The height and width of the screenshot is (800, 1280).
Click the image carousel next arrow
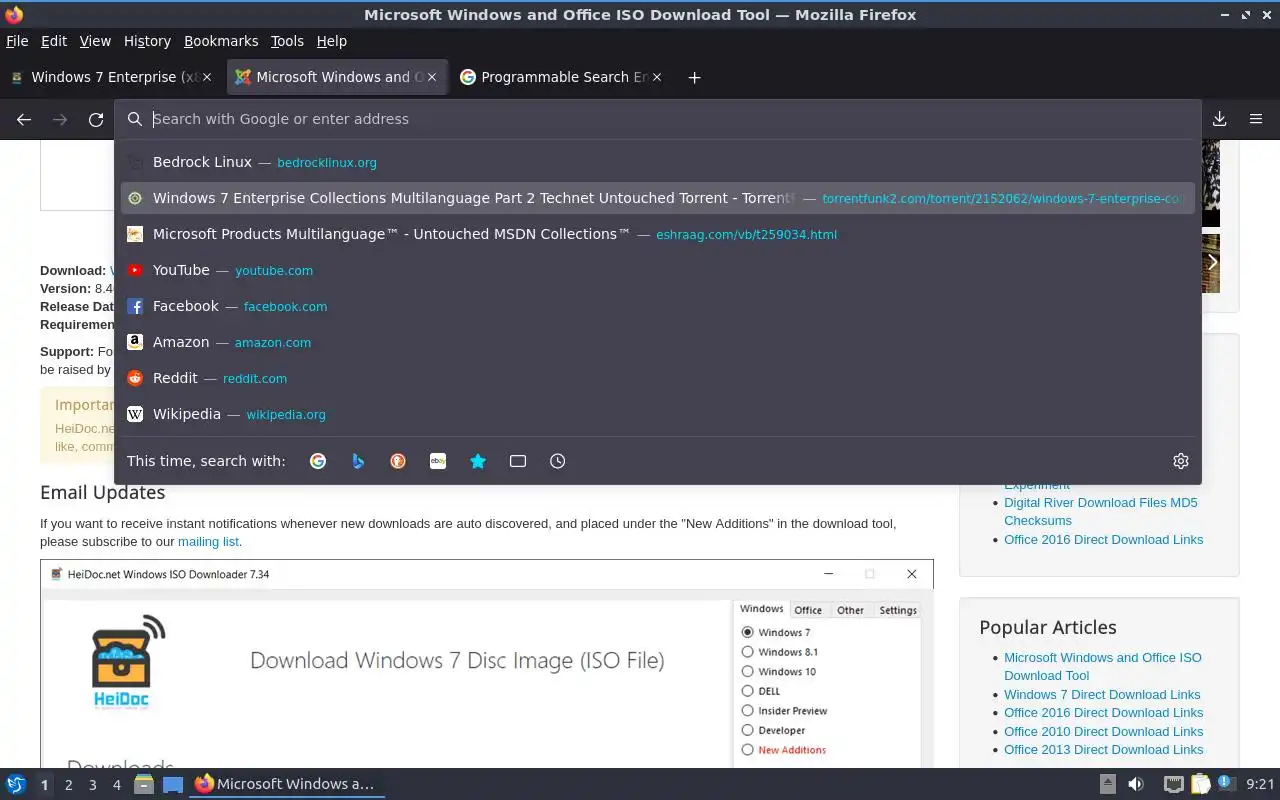1211,262
